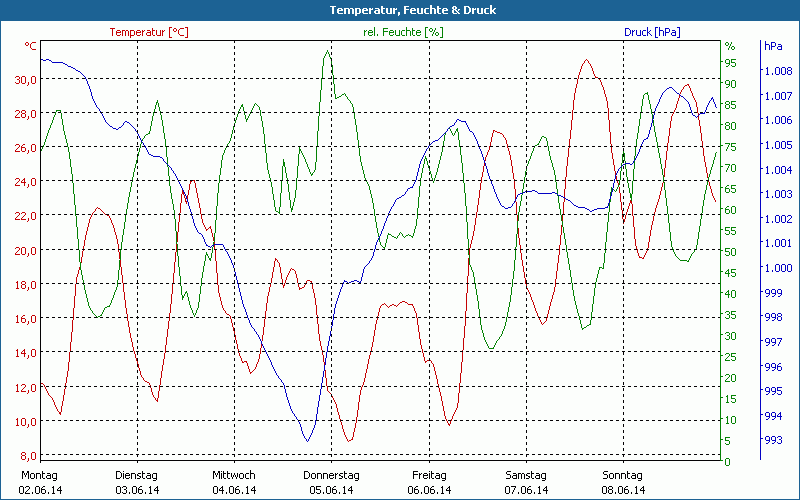Click the 'Samstag' day label
The image size is (800, 500).
click(x=525, y=475)
